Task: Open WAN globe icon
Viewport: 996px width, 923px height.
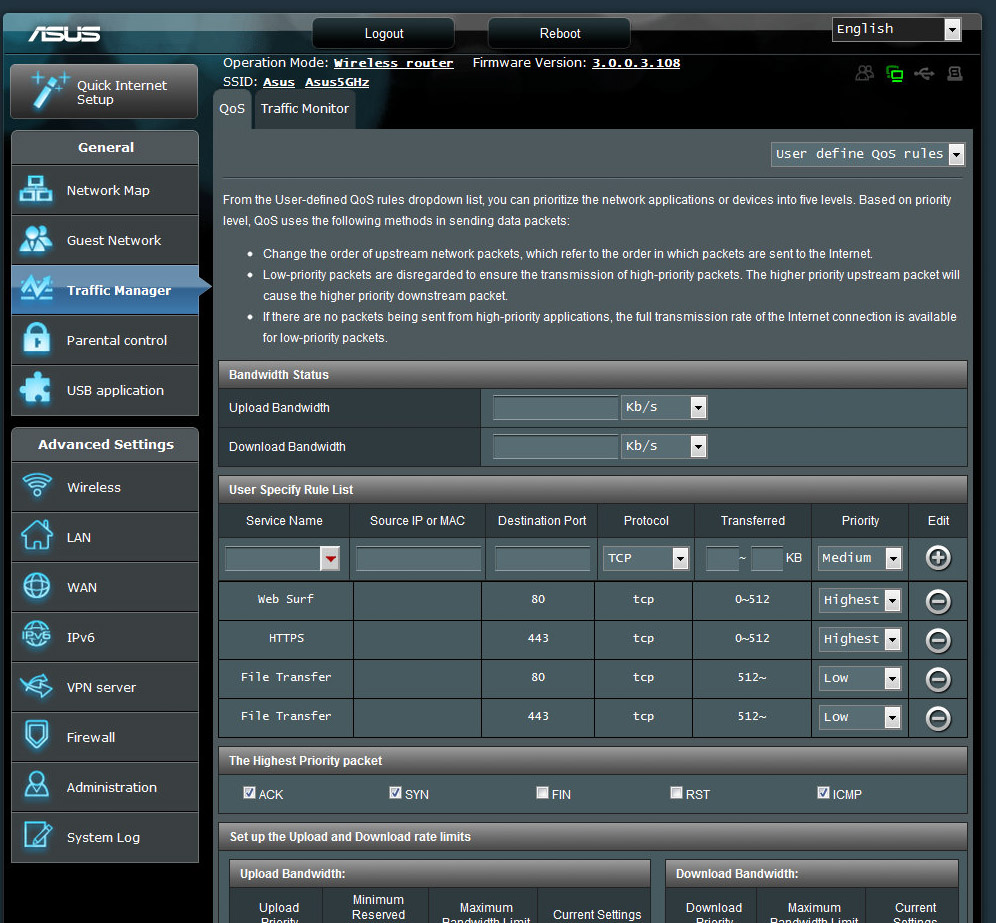Action: coord(37,586)
